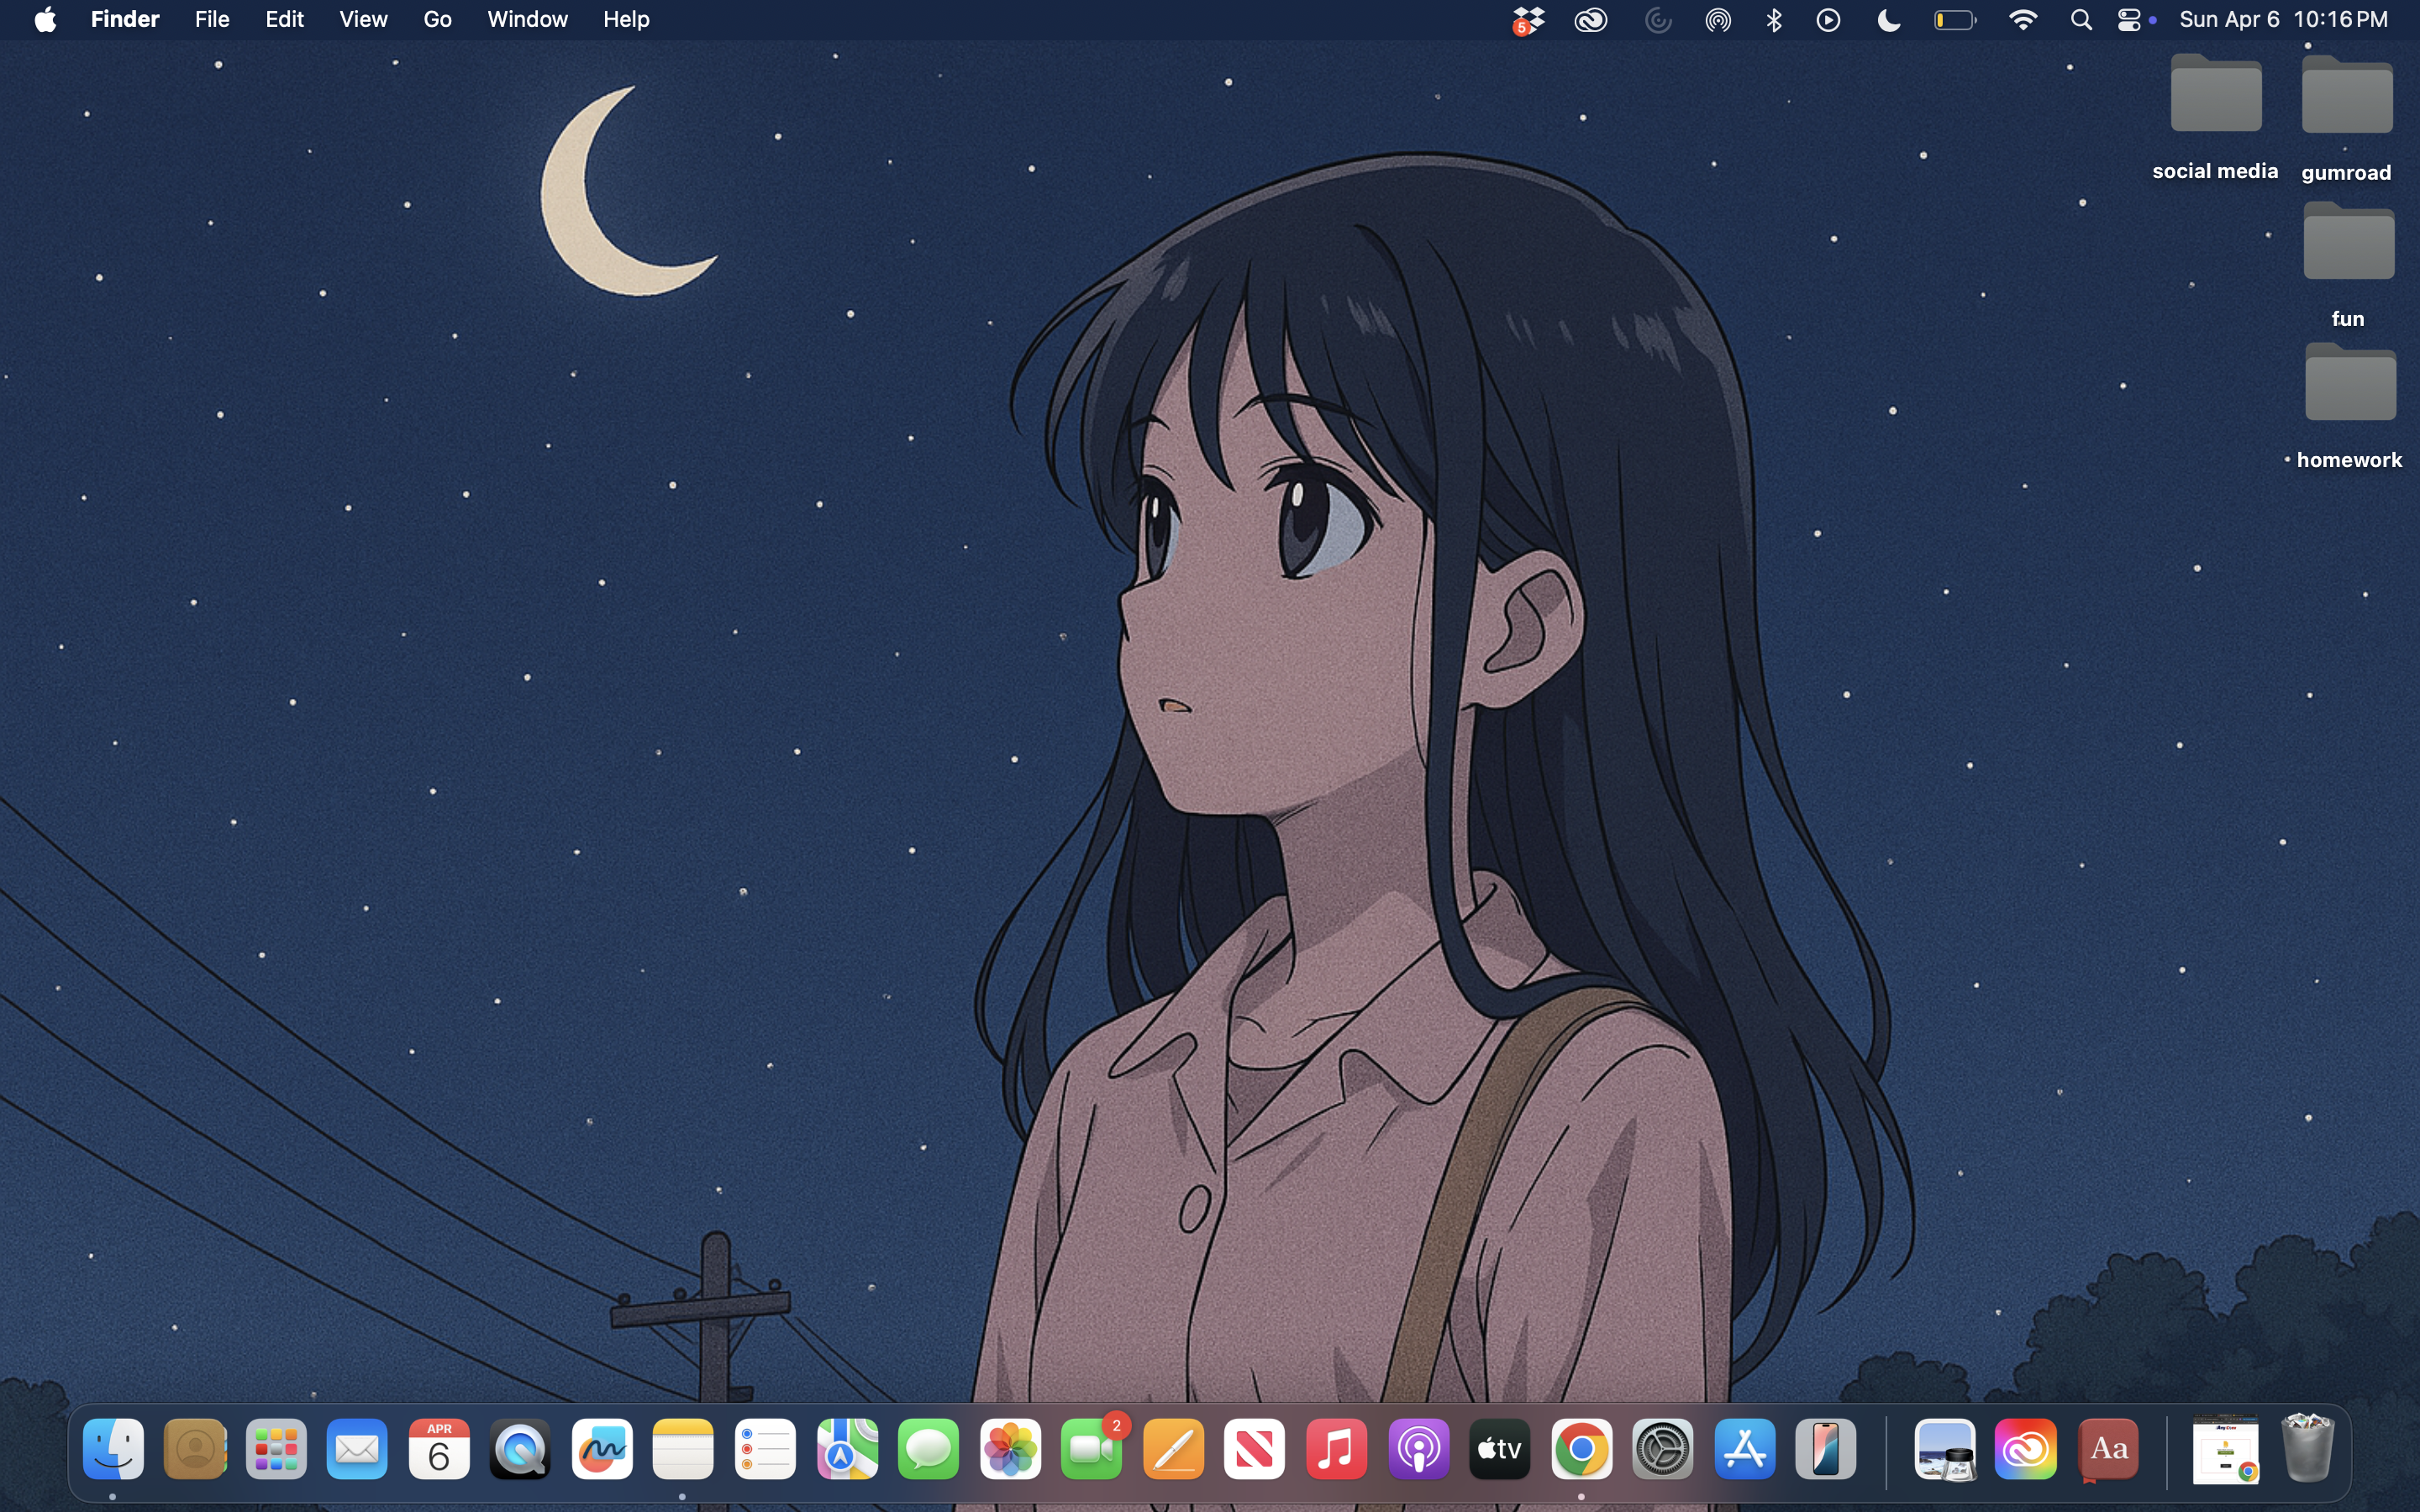Open Control Center in menu bar
The image size is (2420, 1512).
click(x=2130, y=20)
